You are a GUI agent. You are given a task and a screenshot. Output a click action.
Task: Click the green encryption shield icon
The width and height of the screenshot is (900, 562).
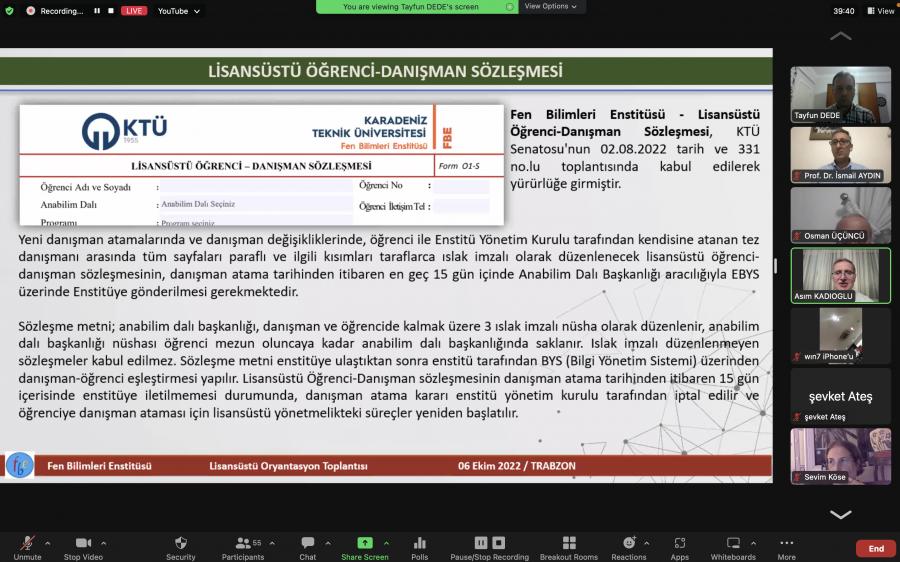click(9, 11)
